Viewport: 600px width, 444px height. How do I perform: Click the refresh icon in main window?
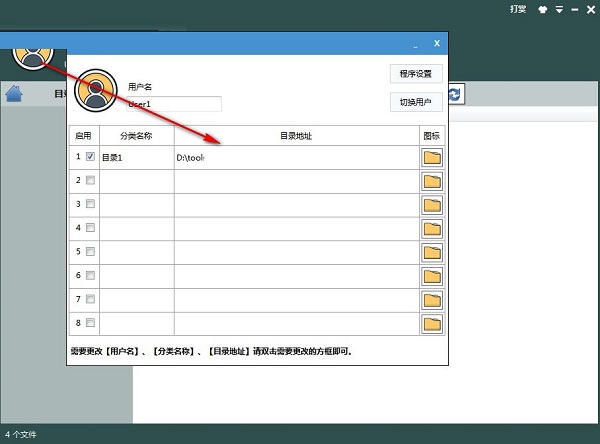pyautogui.click(x=455, y=94)
